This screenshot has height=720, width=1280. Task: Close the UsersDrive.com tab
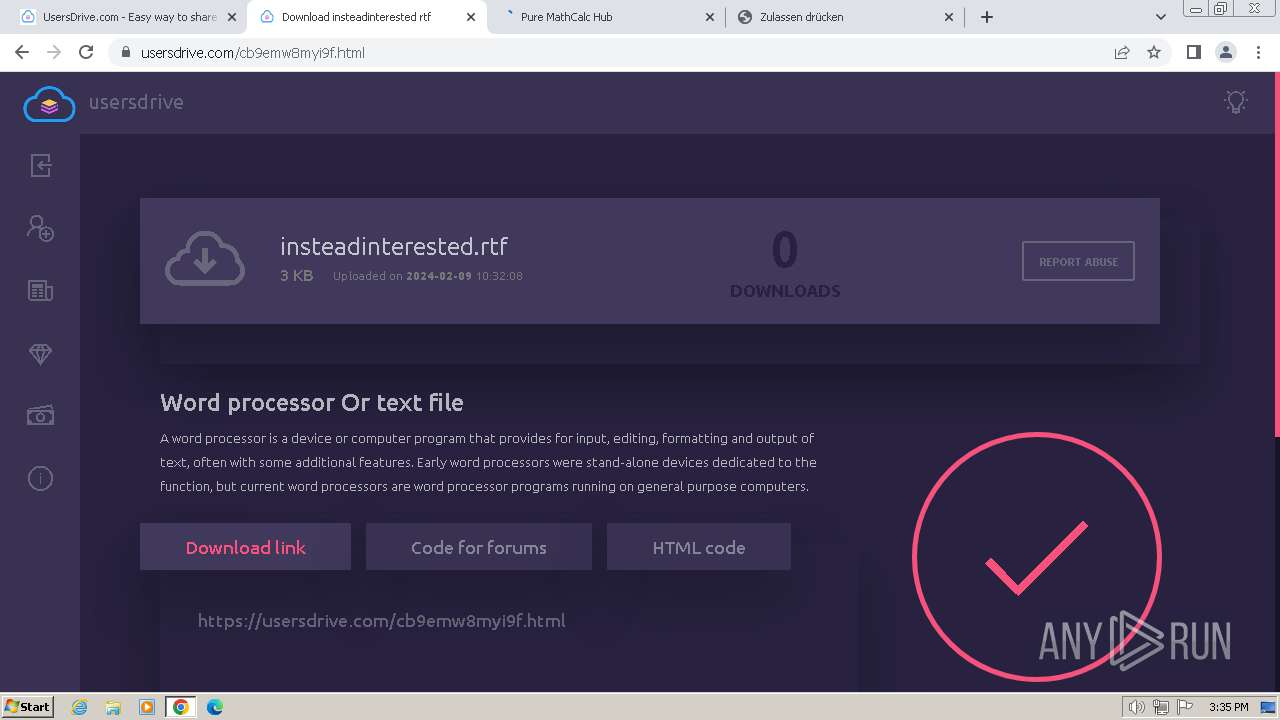point(232,17)
